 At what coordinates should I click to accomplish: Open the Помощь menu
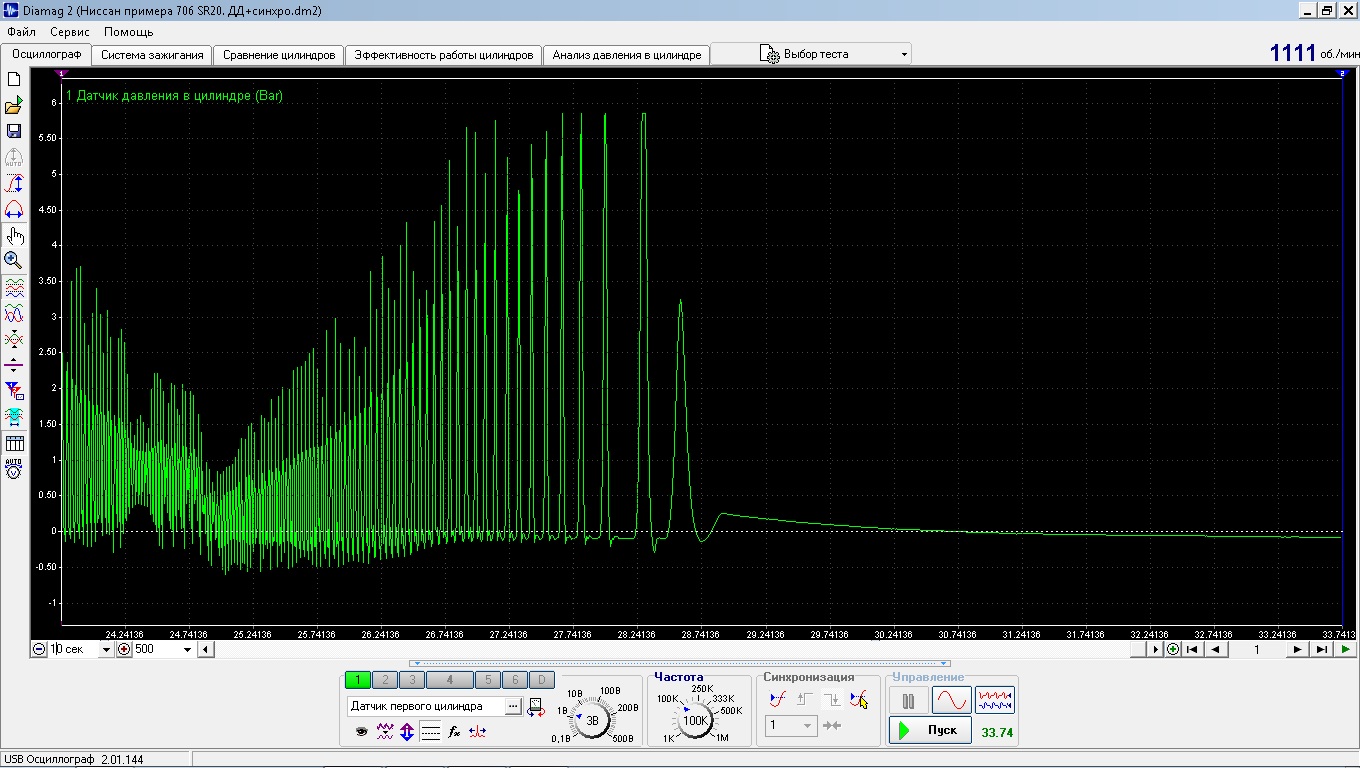click(129, 32)
